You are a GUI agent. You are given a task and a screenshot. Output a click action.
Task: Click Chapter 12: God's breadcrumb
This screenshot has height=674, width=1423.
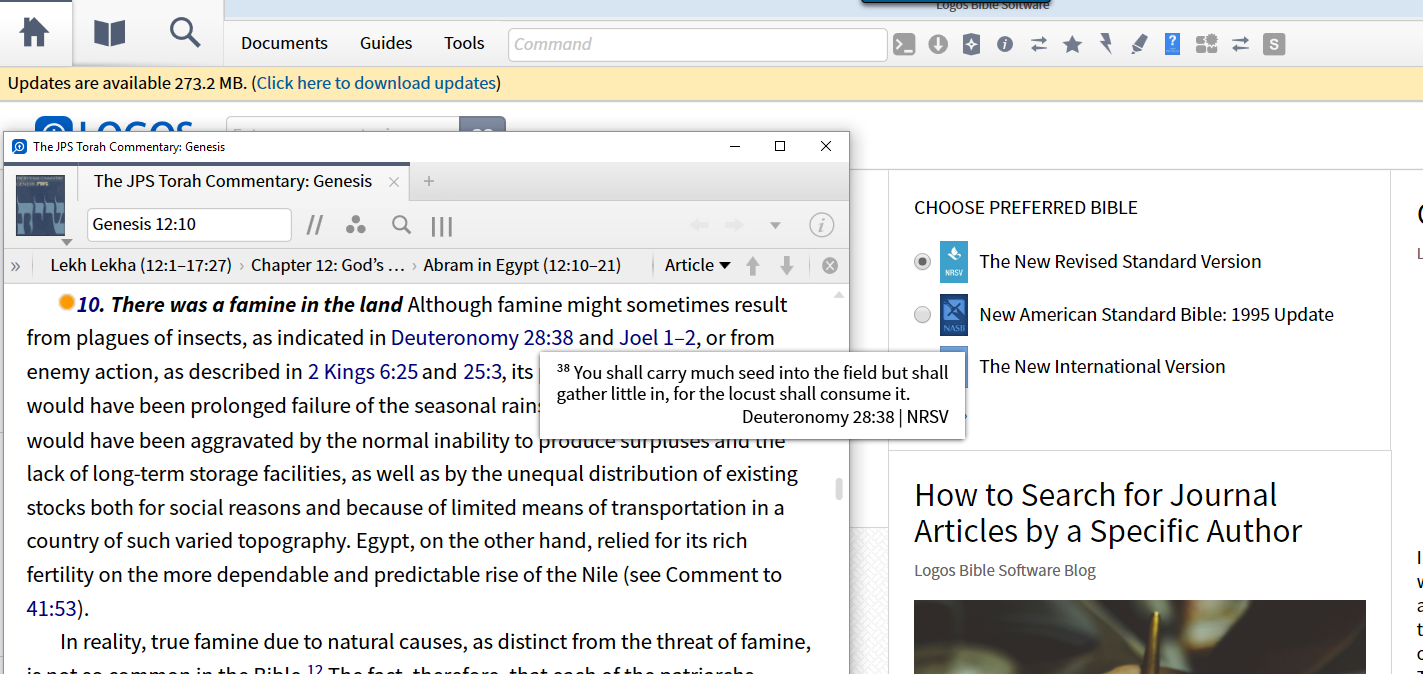328,265
